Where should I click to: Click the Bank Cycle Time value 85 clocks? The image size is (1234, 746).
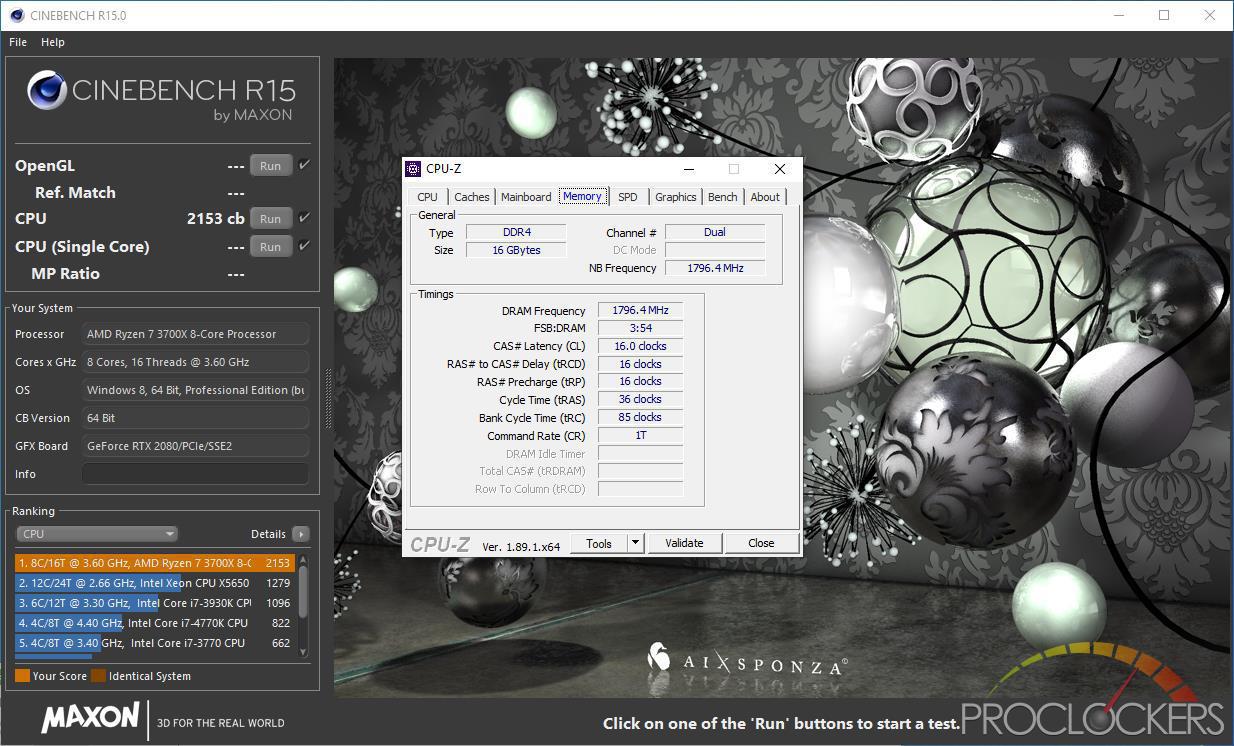click(640, 418)
